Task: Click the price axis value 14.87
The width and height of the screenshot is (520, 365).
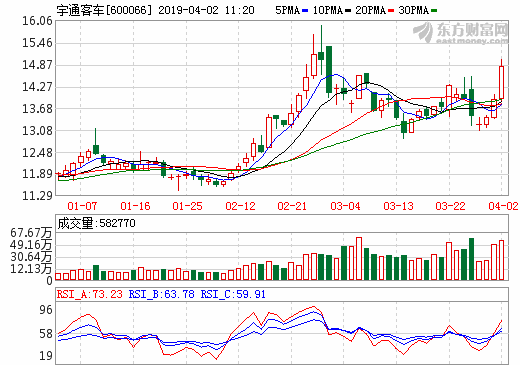Action: tap(37, 65)
